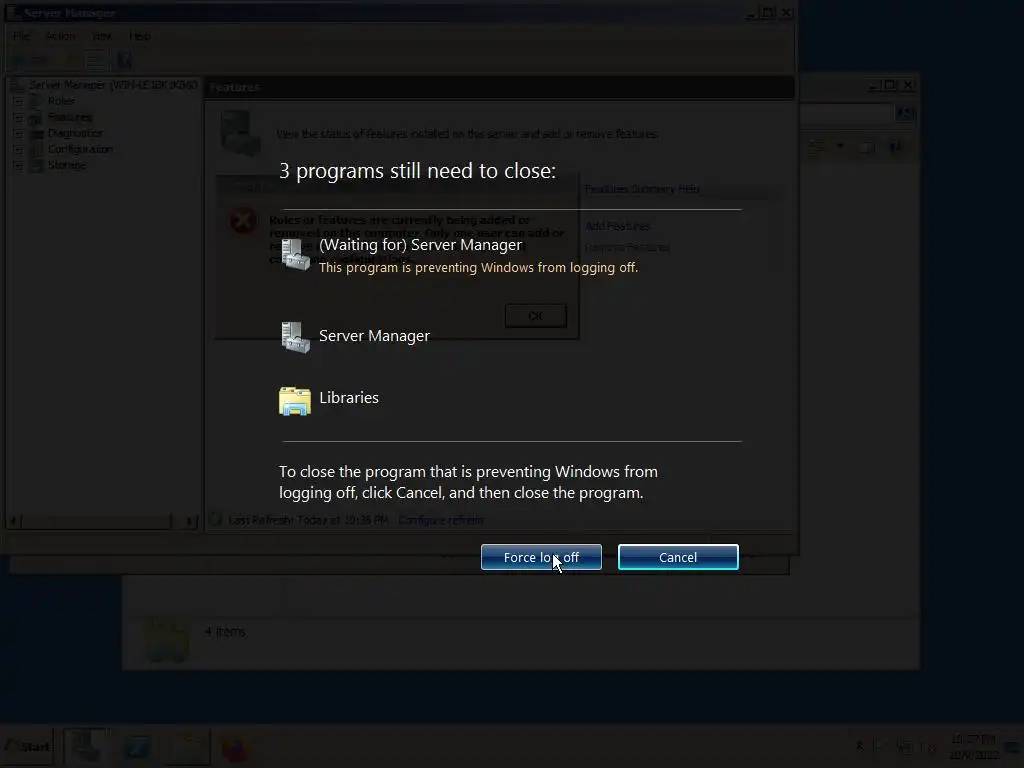Open the Help menu in Server Manager

pyautogui.click(x=139, y=36)
